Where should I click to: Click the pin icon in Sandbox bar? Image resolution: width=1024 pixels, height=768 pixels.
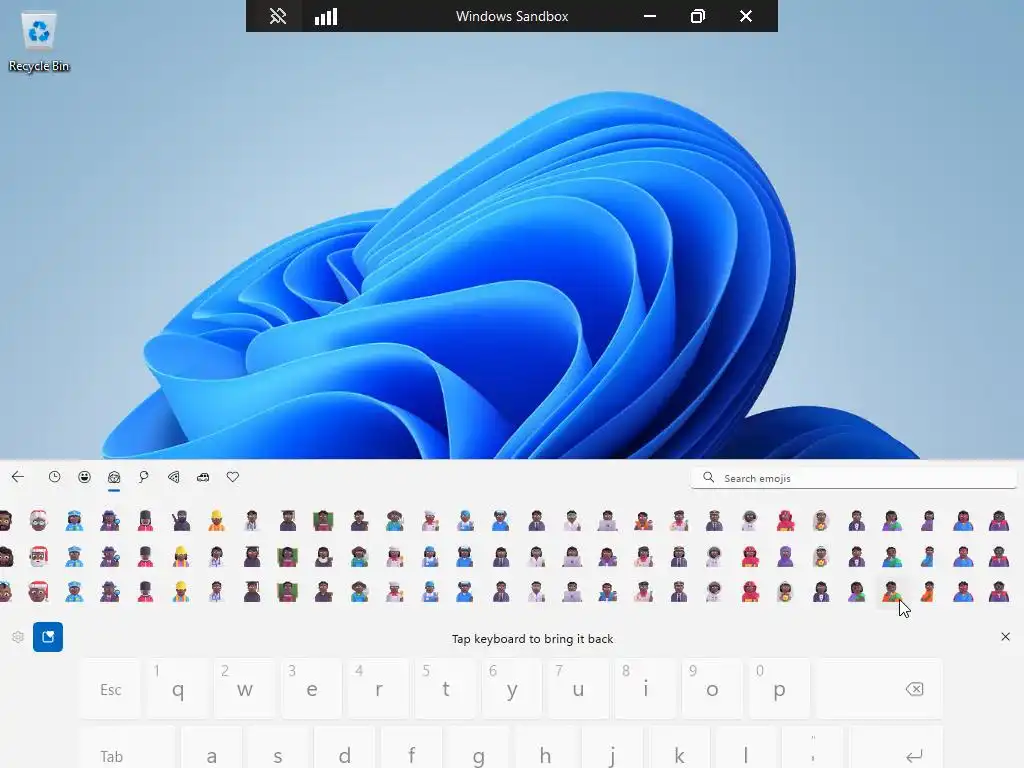278,16
